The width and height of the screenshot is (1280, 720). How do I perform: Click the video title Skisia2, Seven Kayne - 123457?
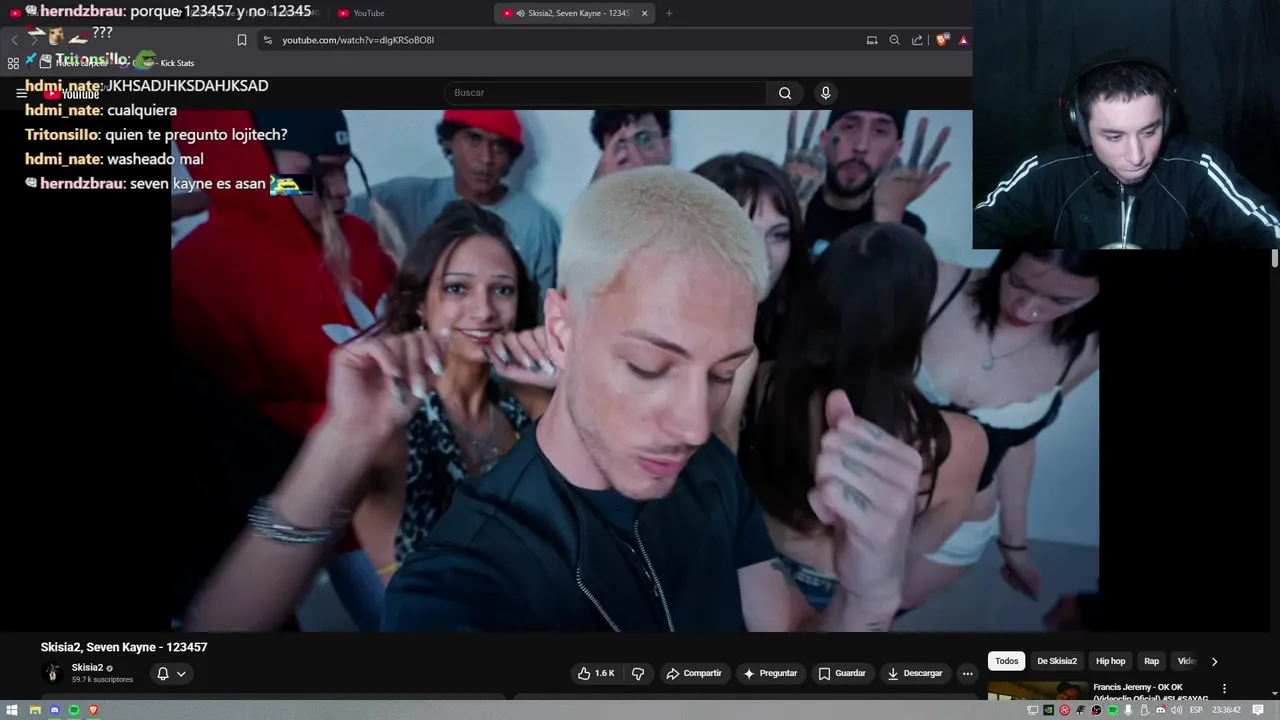(x=124, y=647)
